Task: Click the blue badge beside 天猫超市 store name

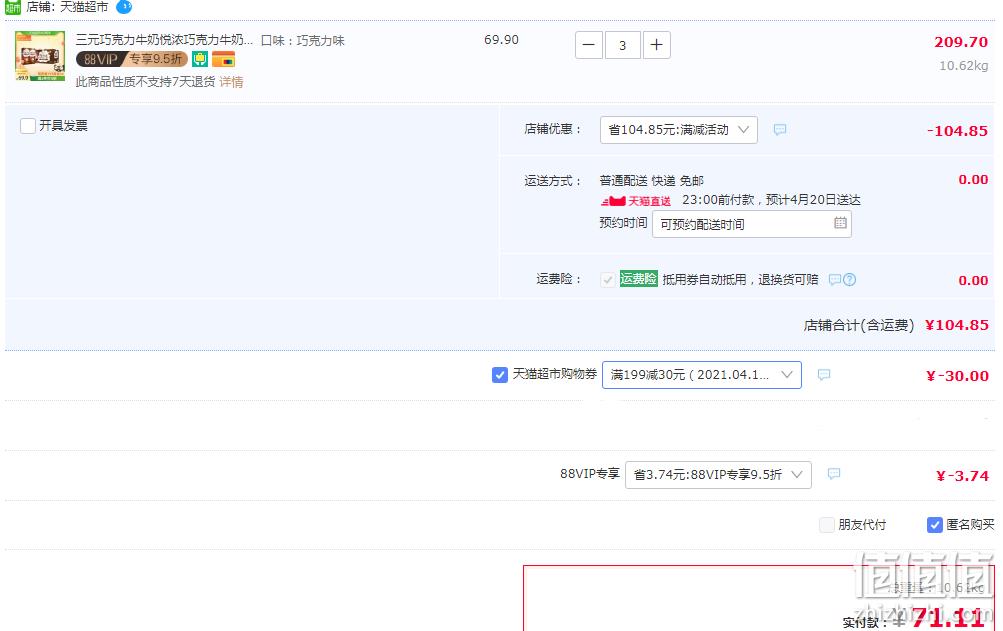Action: tap(124, 6)
